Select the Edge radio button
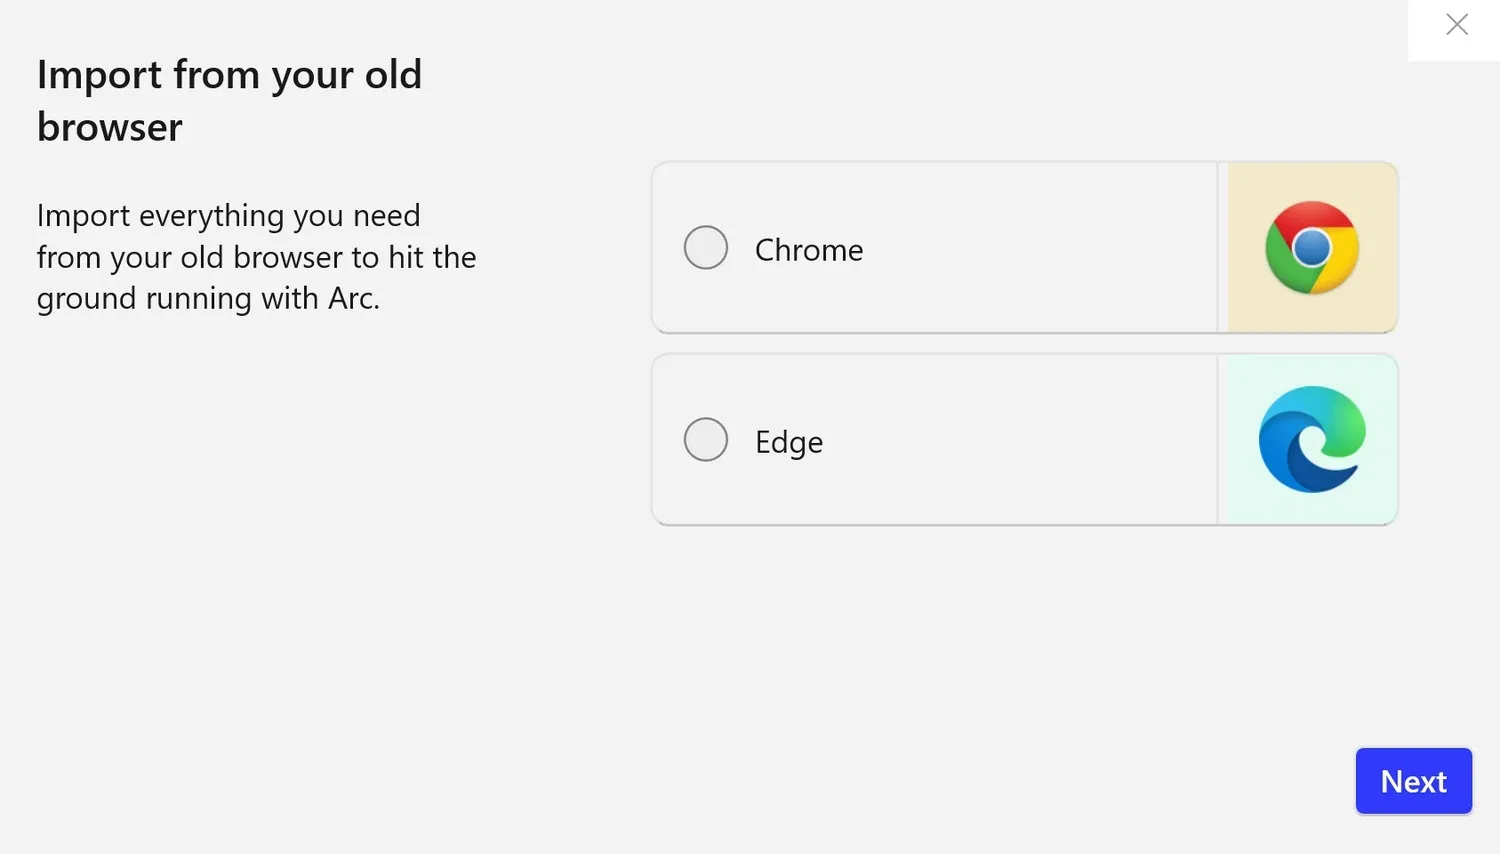 pyautogui.click(x=706, y=438)
